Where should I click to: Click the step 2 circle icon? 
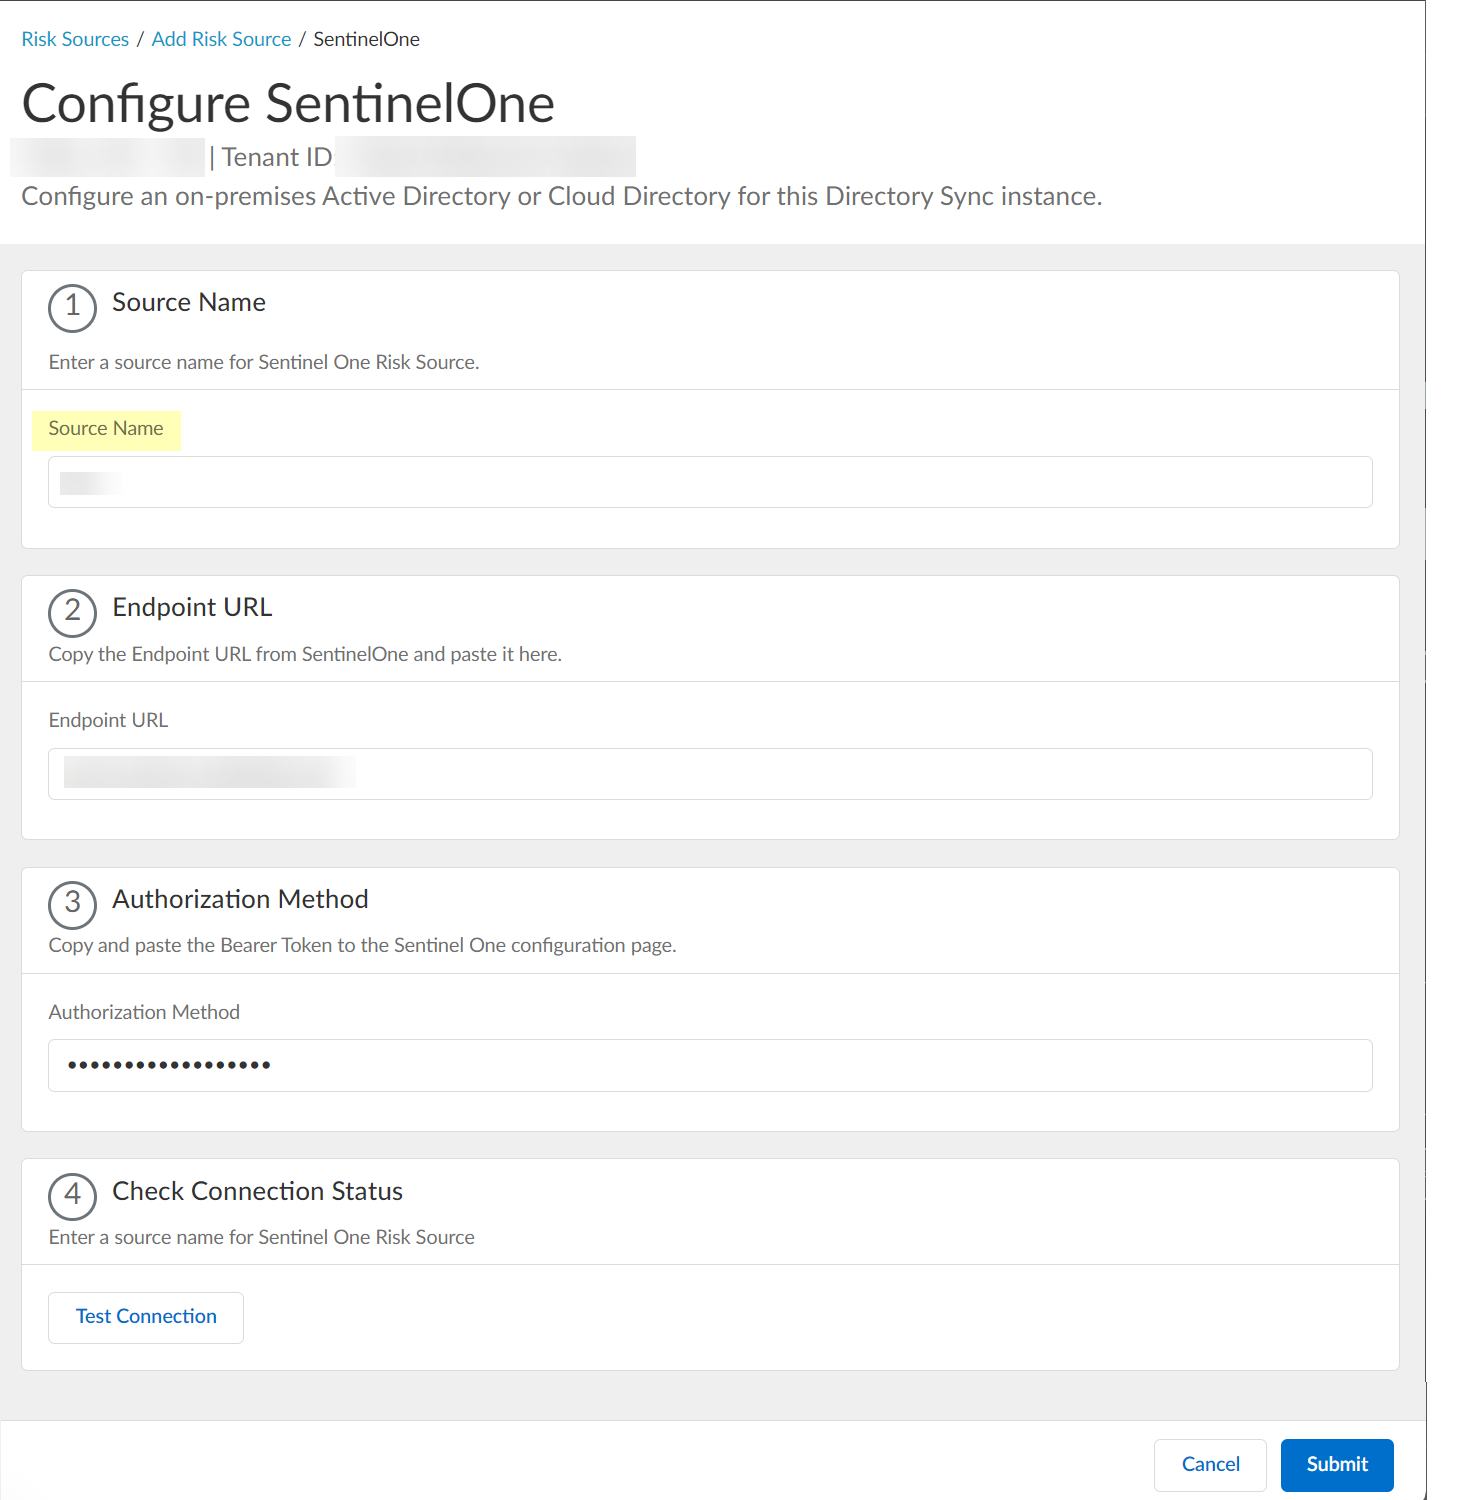click(x=72, y=612)
